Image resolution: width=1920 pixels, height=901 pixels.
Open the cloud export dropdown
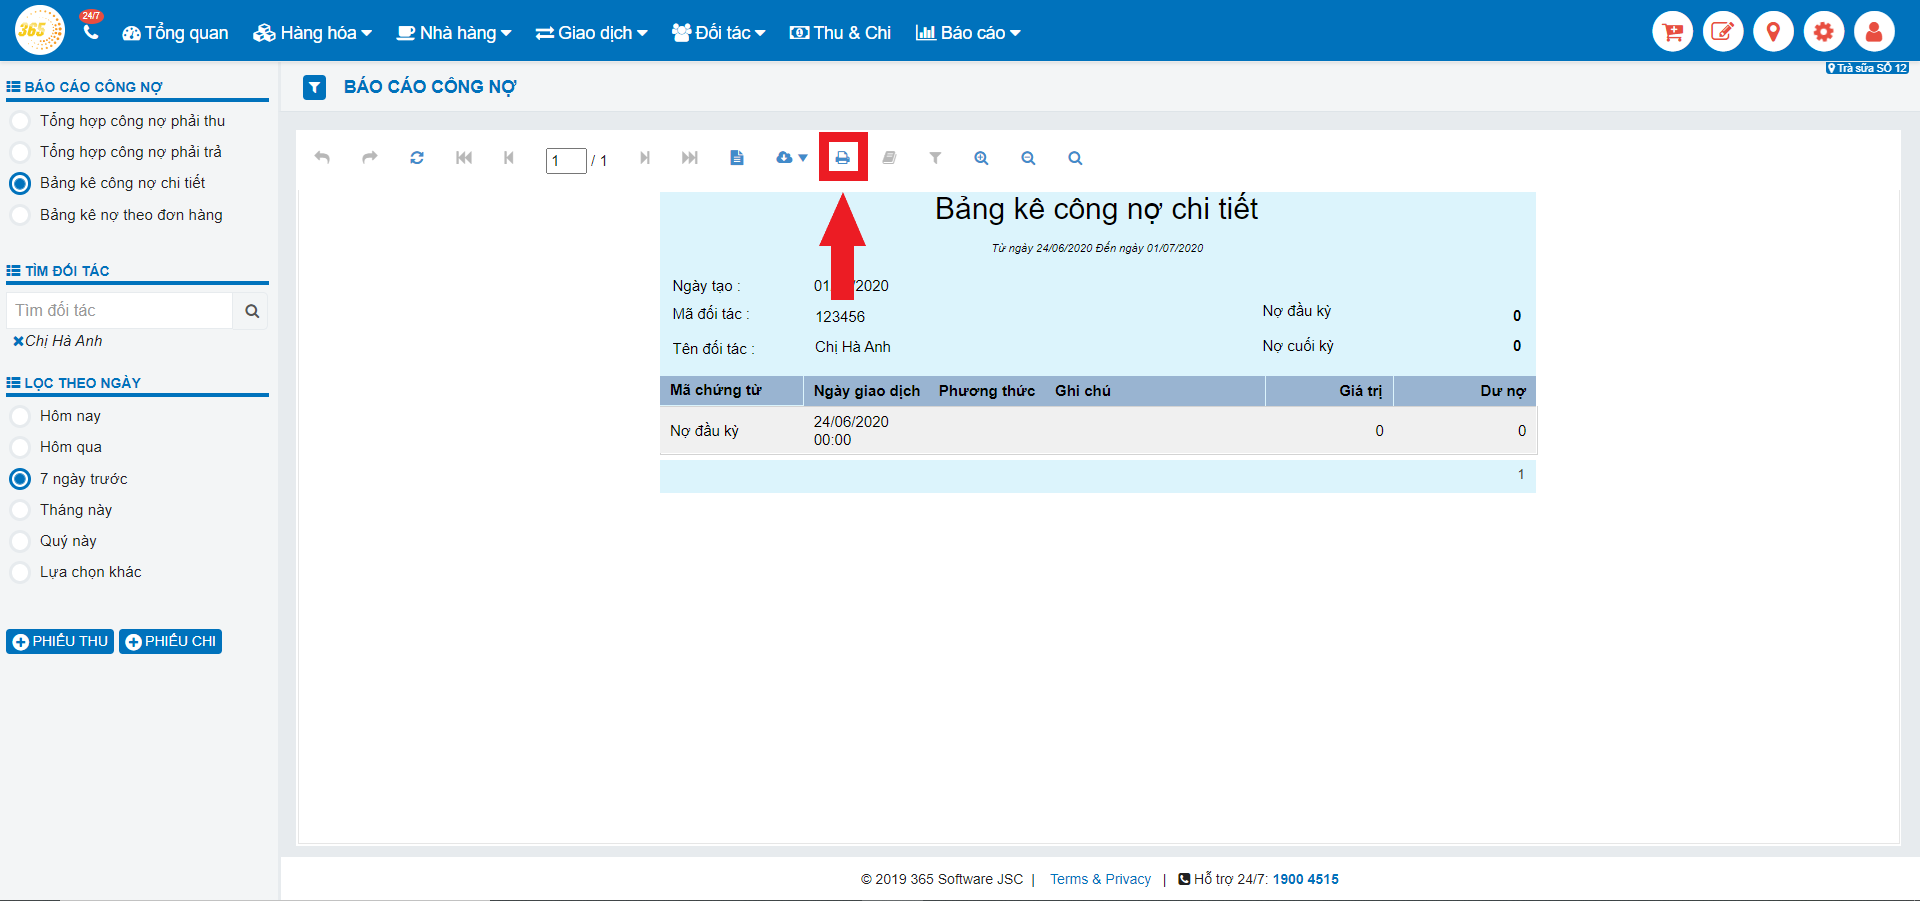[791, 158]
